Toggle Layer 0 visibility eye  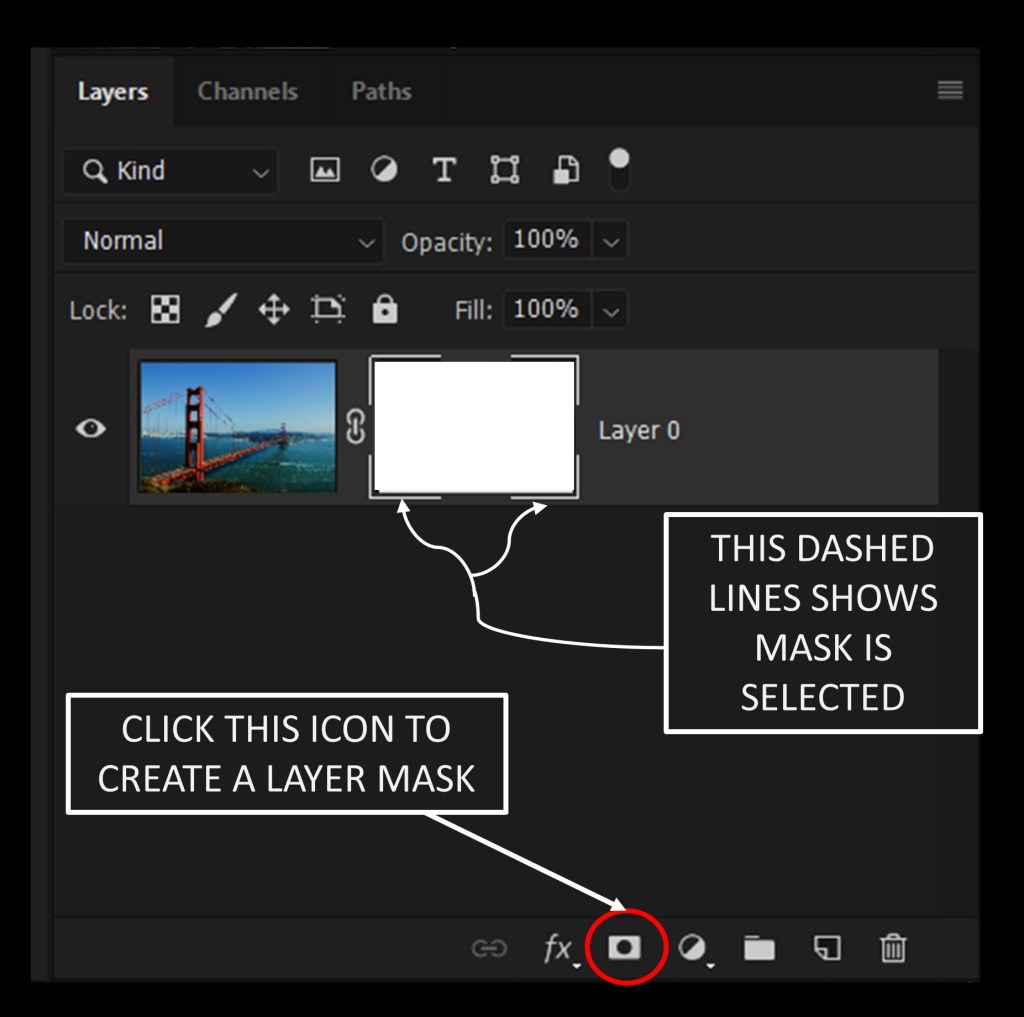pos(91,429)
